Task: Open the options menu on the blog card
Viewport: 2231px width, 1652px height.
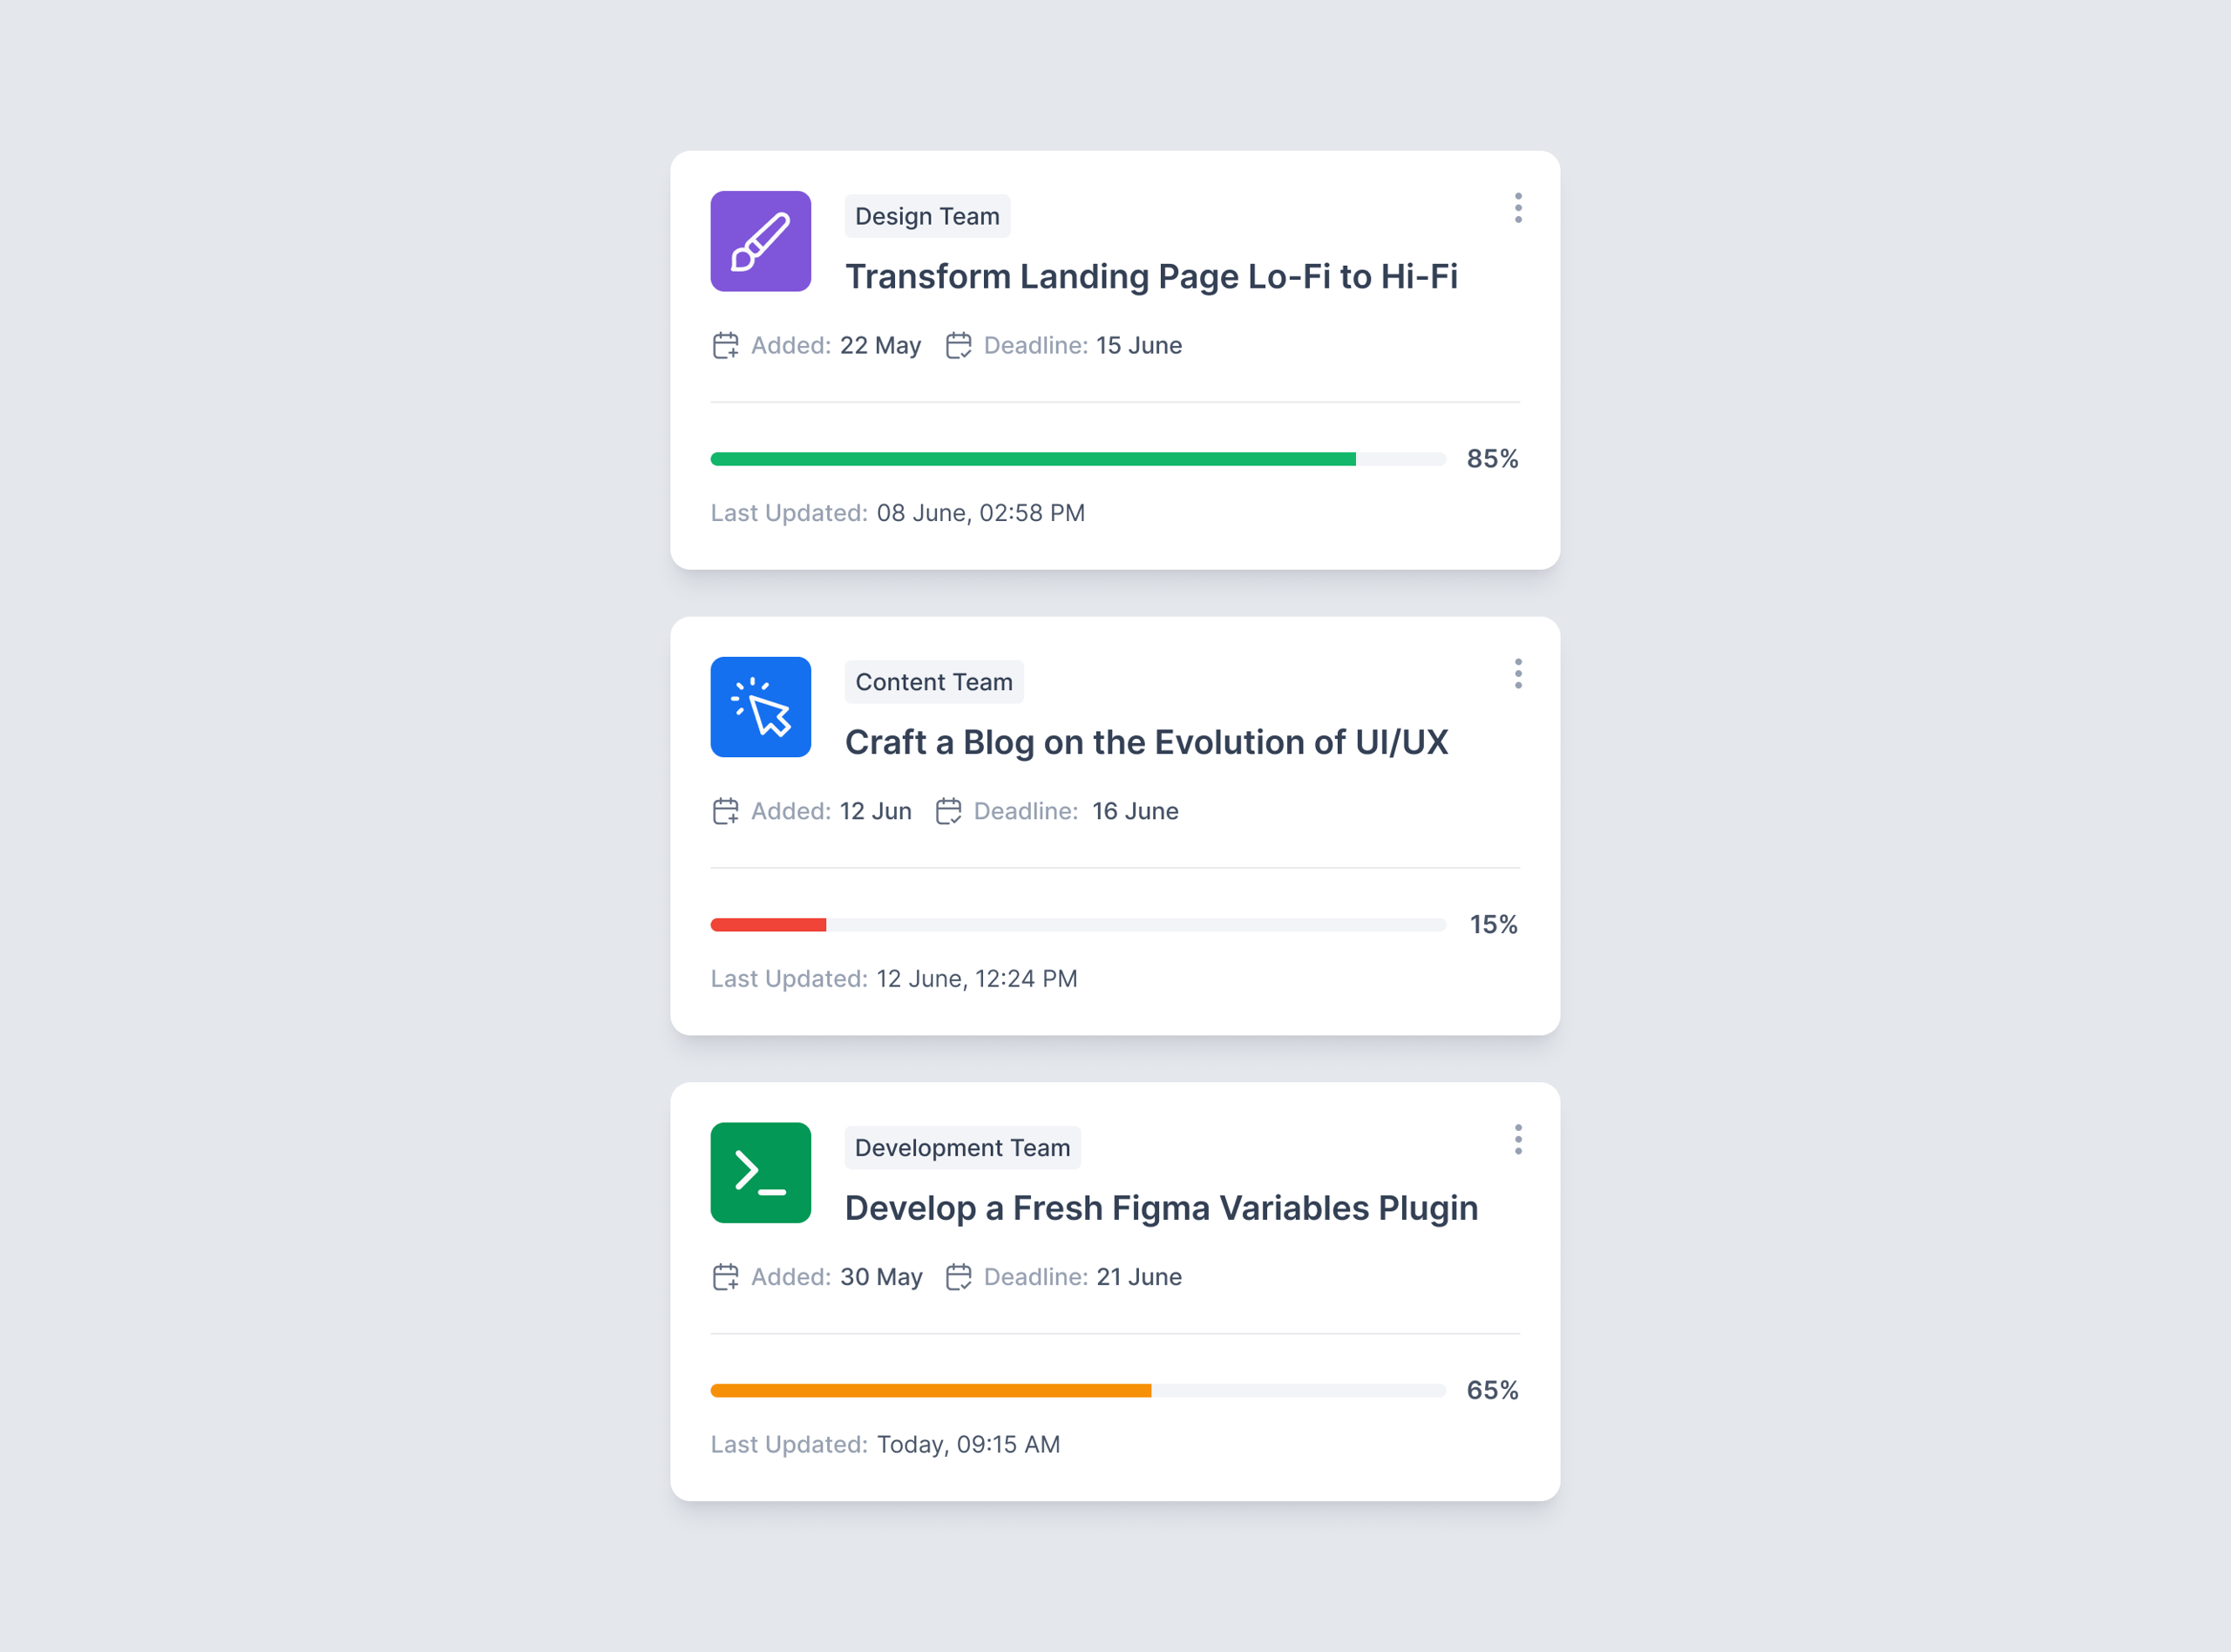Action: point(1517,674)
